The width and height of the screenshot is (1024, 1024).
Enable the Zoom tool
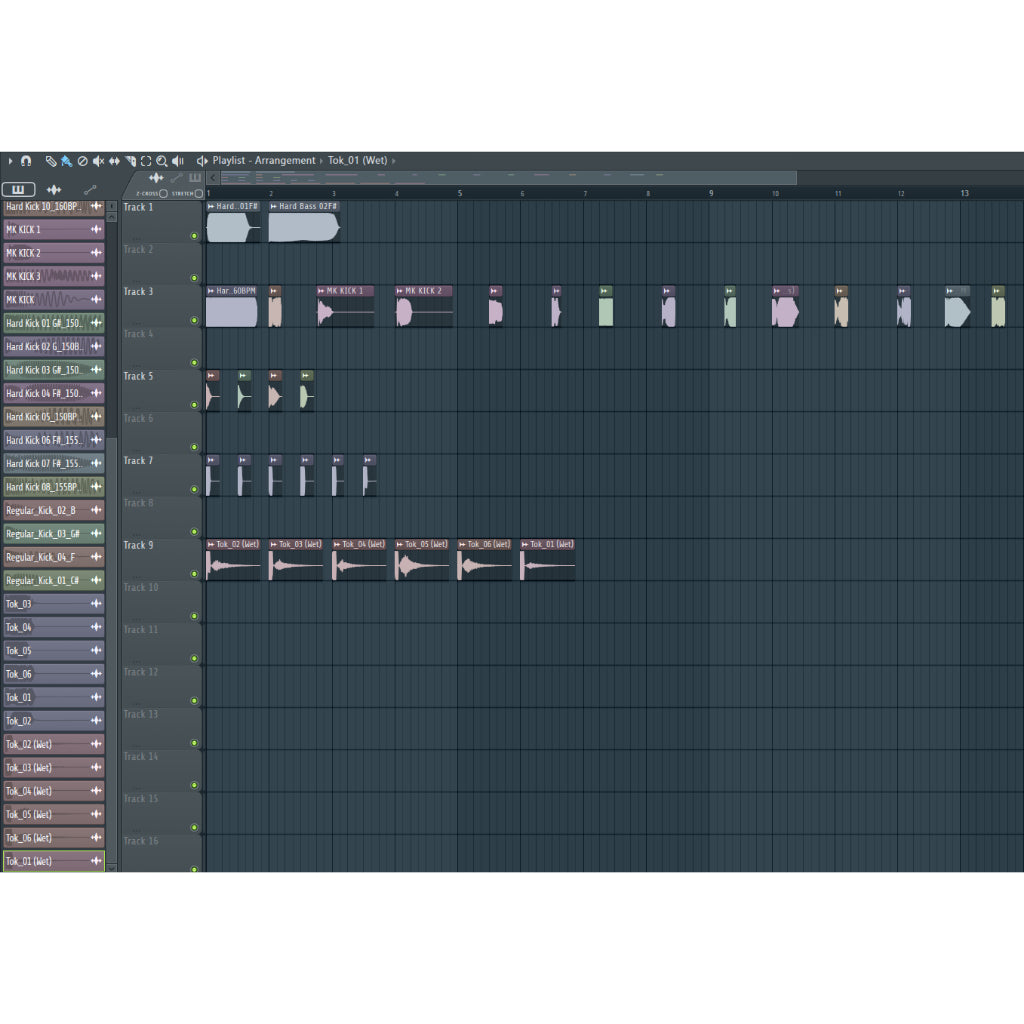[x=161, y=161]
